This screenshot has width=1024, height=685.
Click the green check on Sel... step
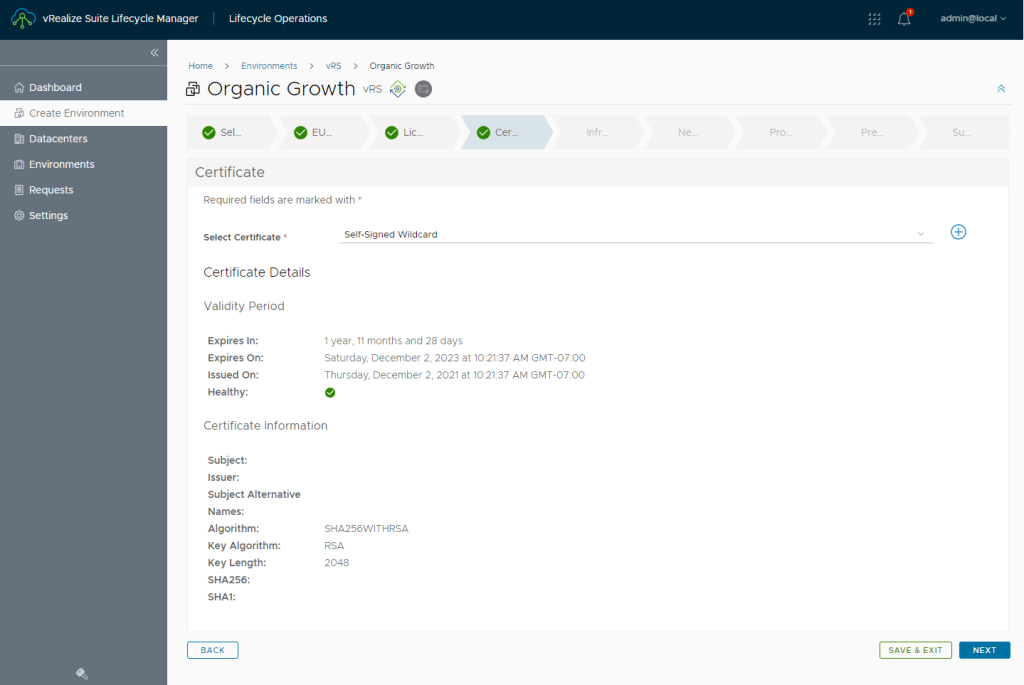pyautogui.click(x=209, y=133)
